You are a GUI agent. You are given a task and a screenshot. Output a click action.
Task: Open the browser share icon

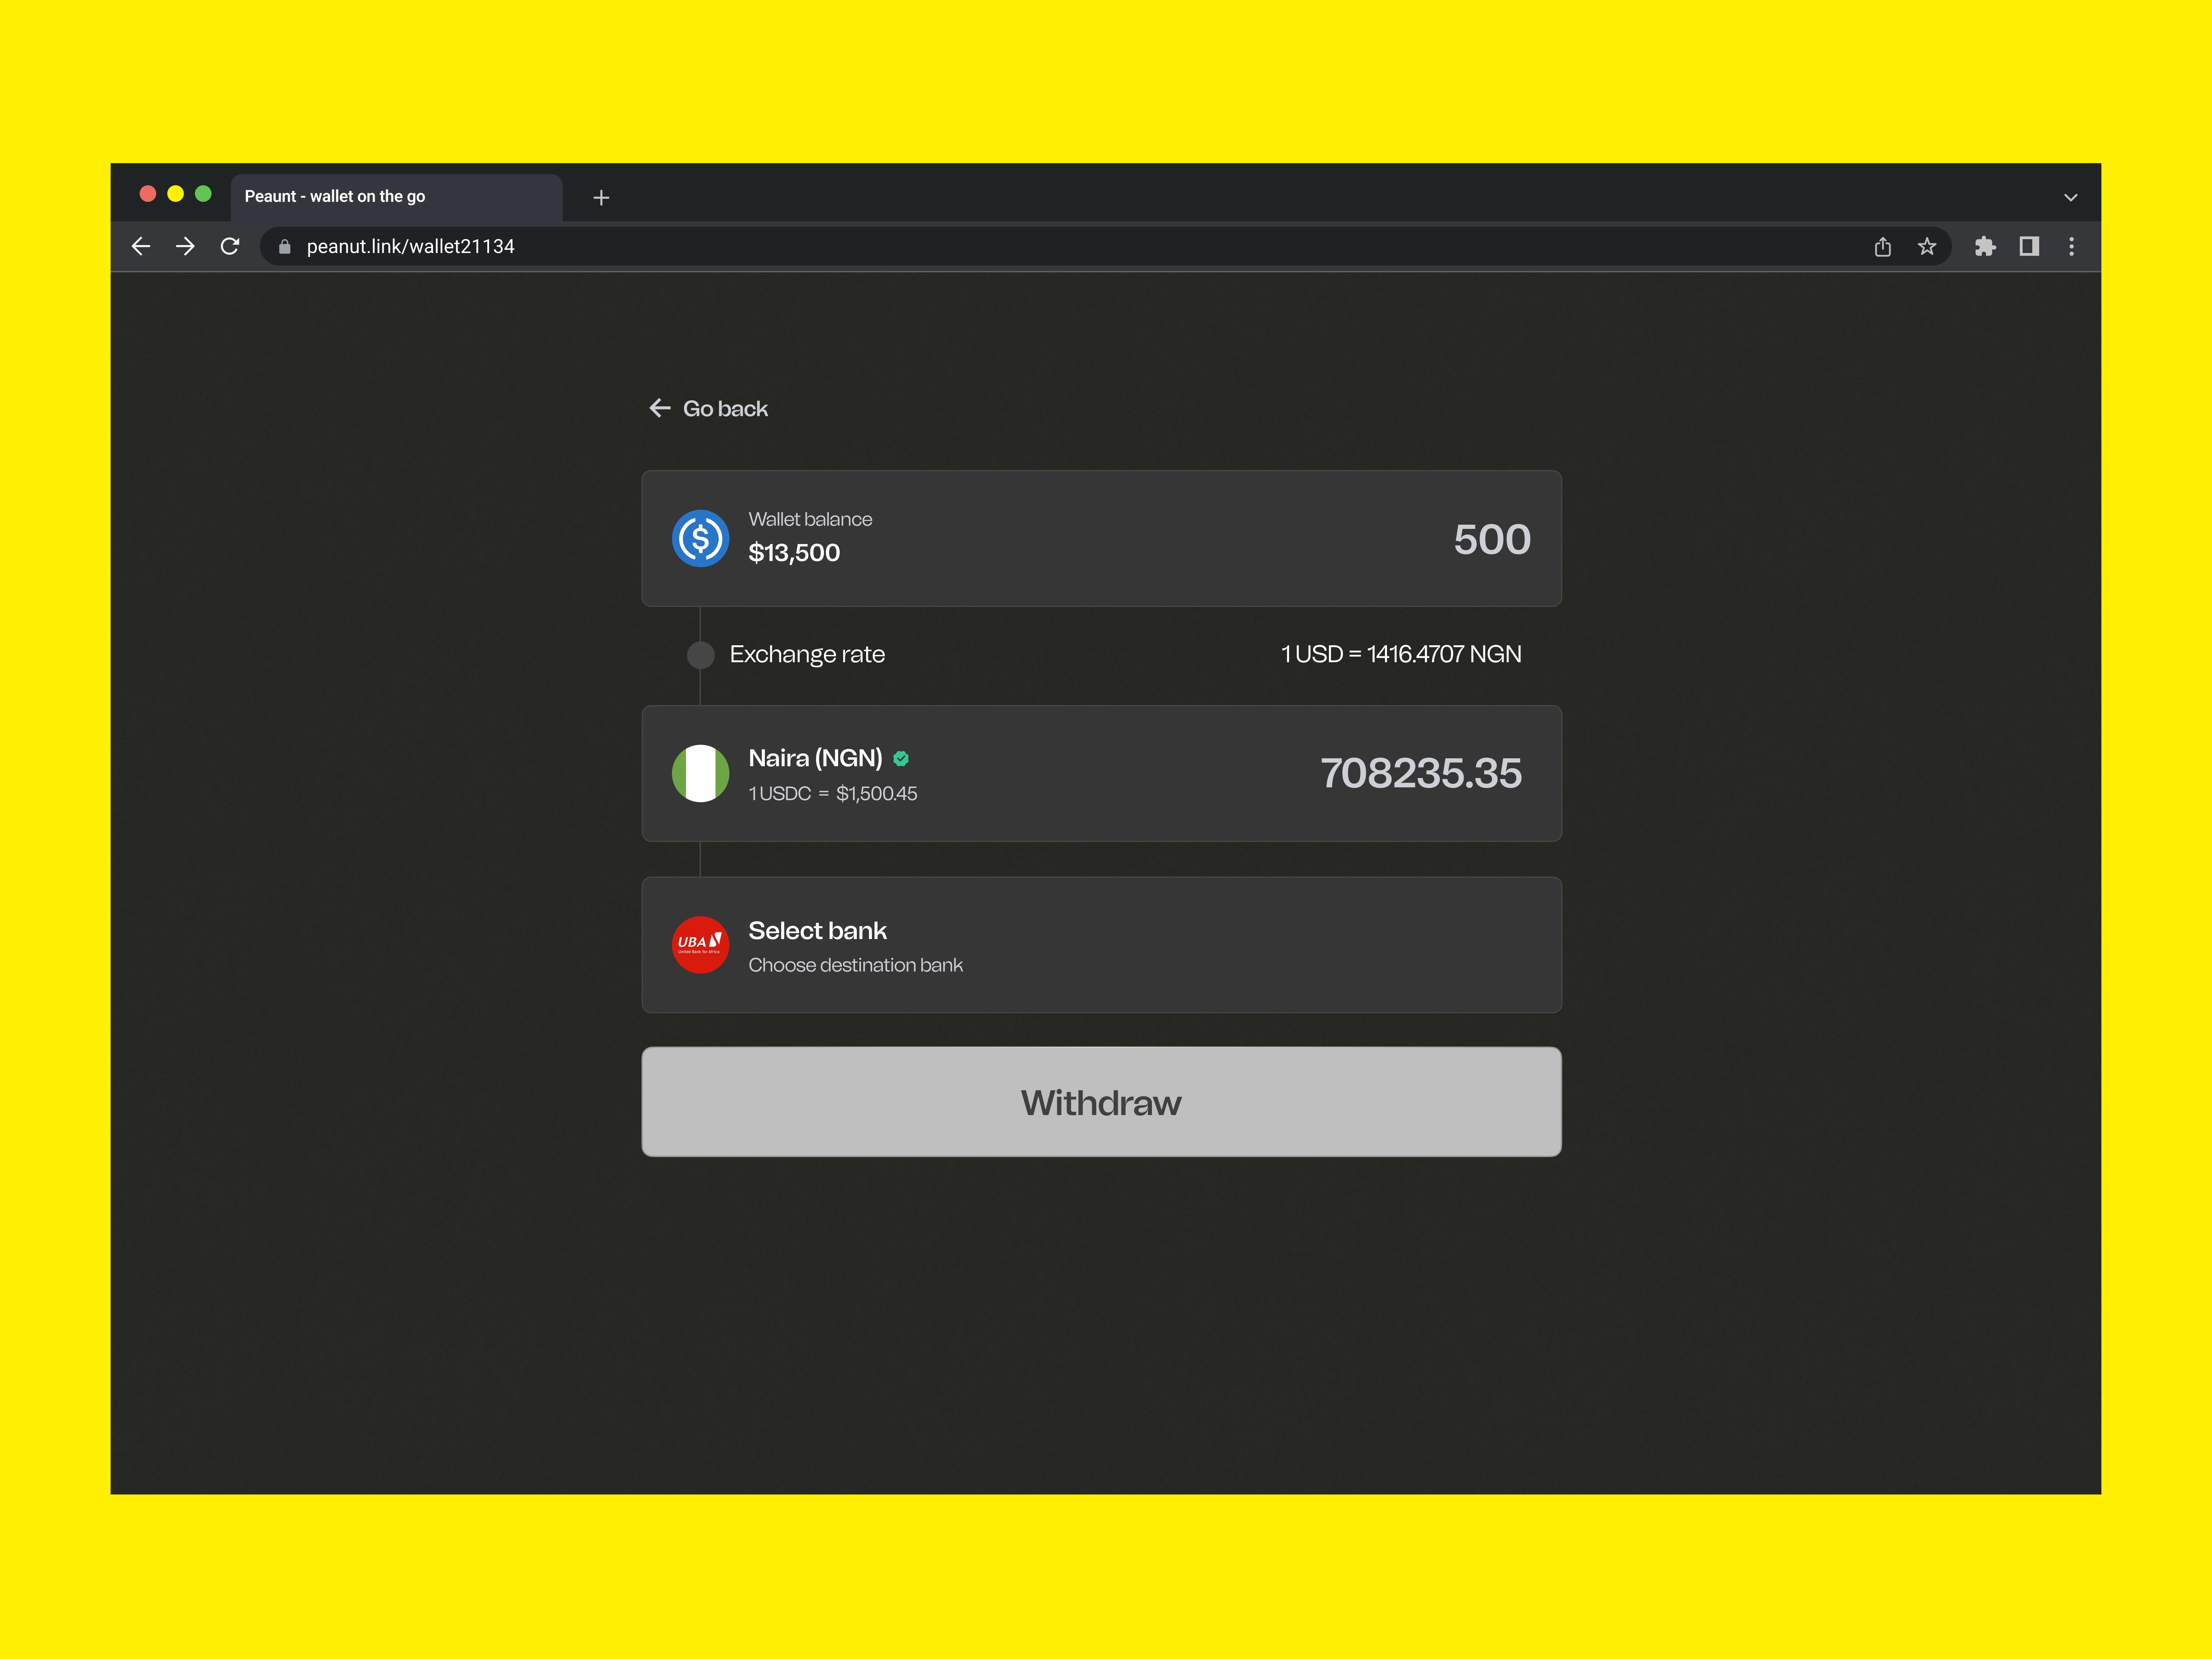pos(1883,247)
